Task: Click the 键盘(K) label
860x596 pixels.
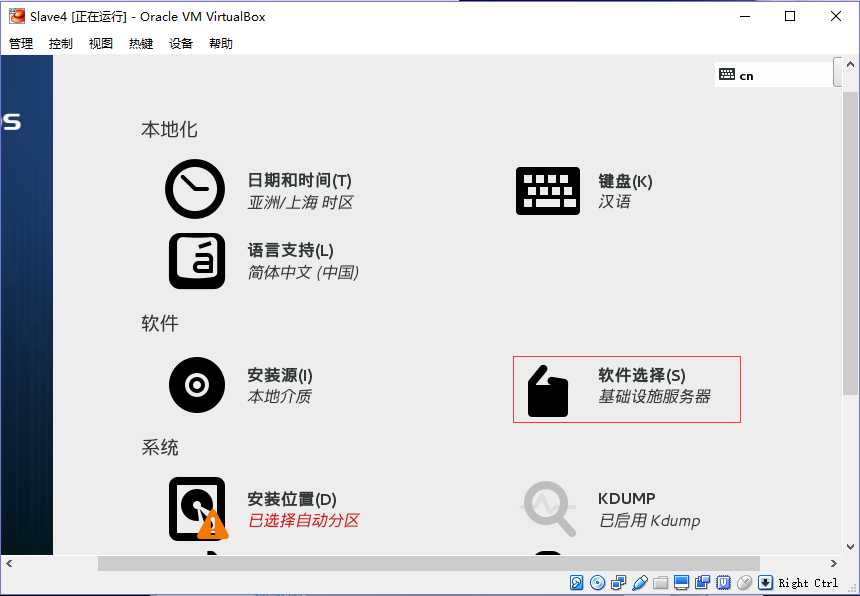Action: (625, 181)
